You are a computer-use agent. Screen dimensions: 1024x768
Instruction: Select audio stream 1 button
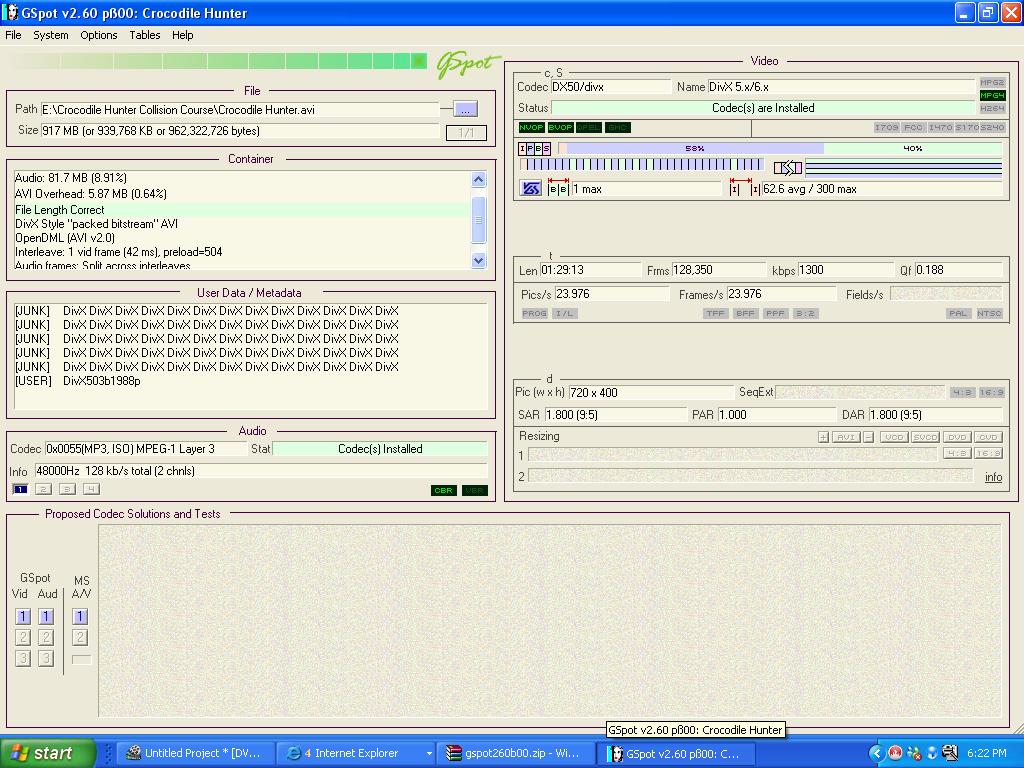click(20, 489)
